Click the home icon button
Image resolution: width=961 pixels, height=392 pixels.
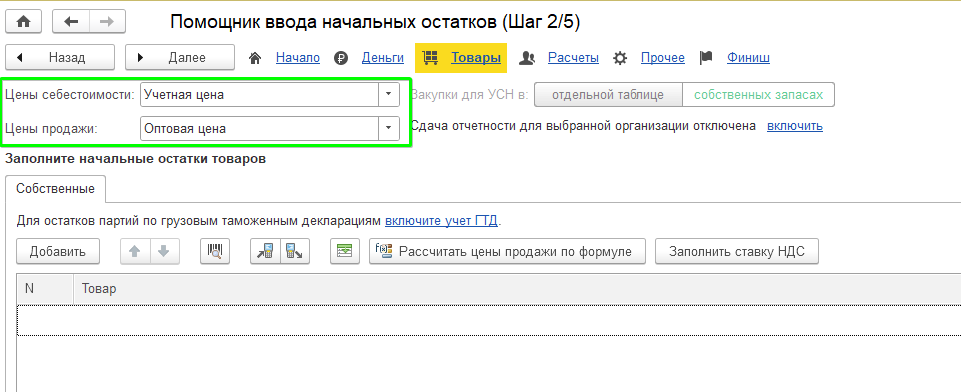pos(23,21)
